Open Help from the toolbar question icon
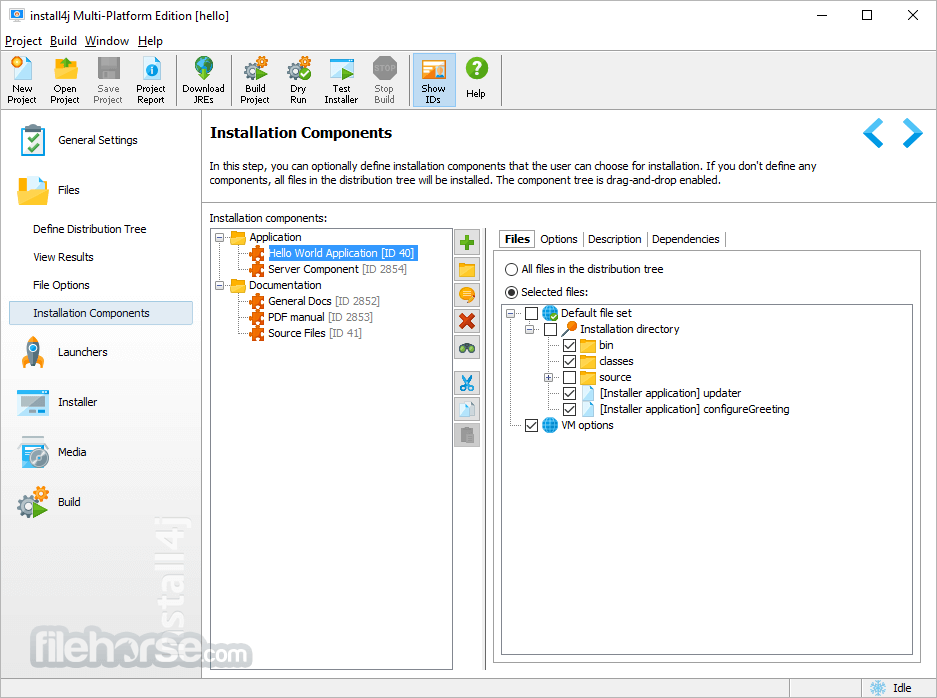Image resolution: width=937 pixels, height=698 pixels. (476, 78)
